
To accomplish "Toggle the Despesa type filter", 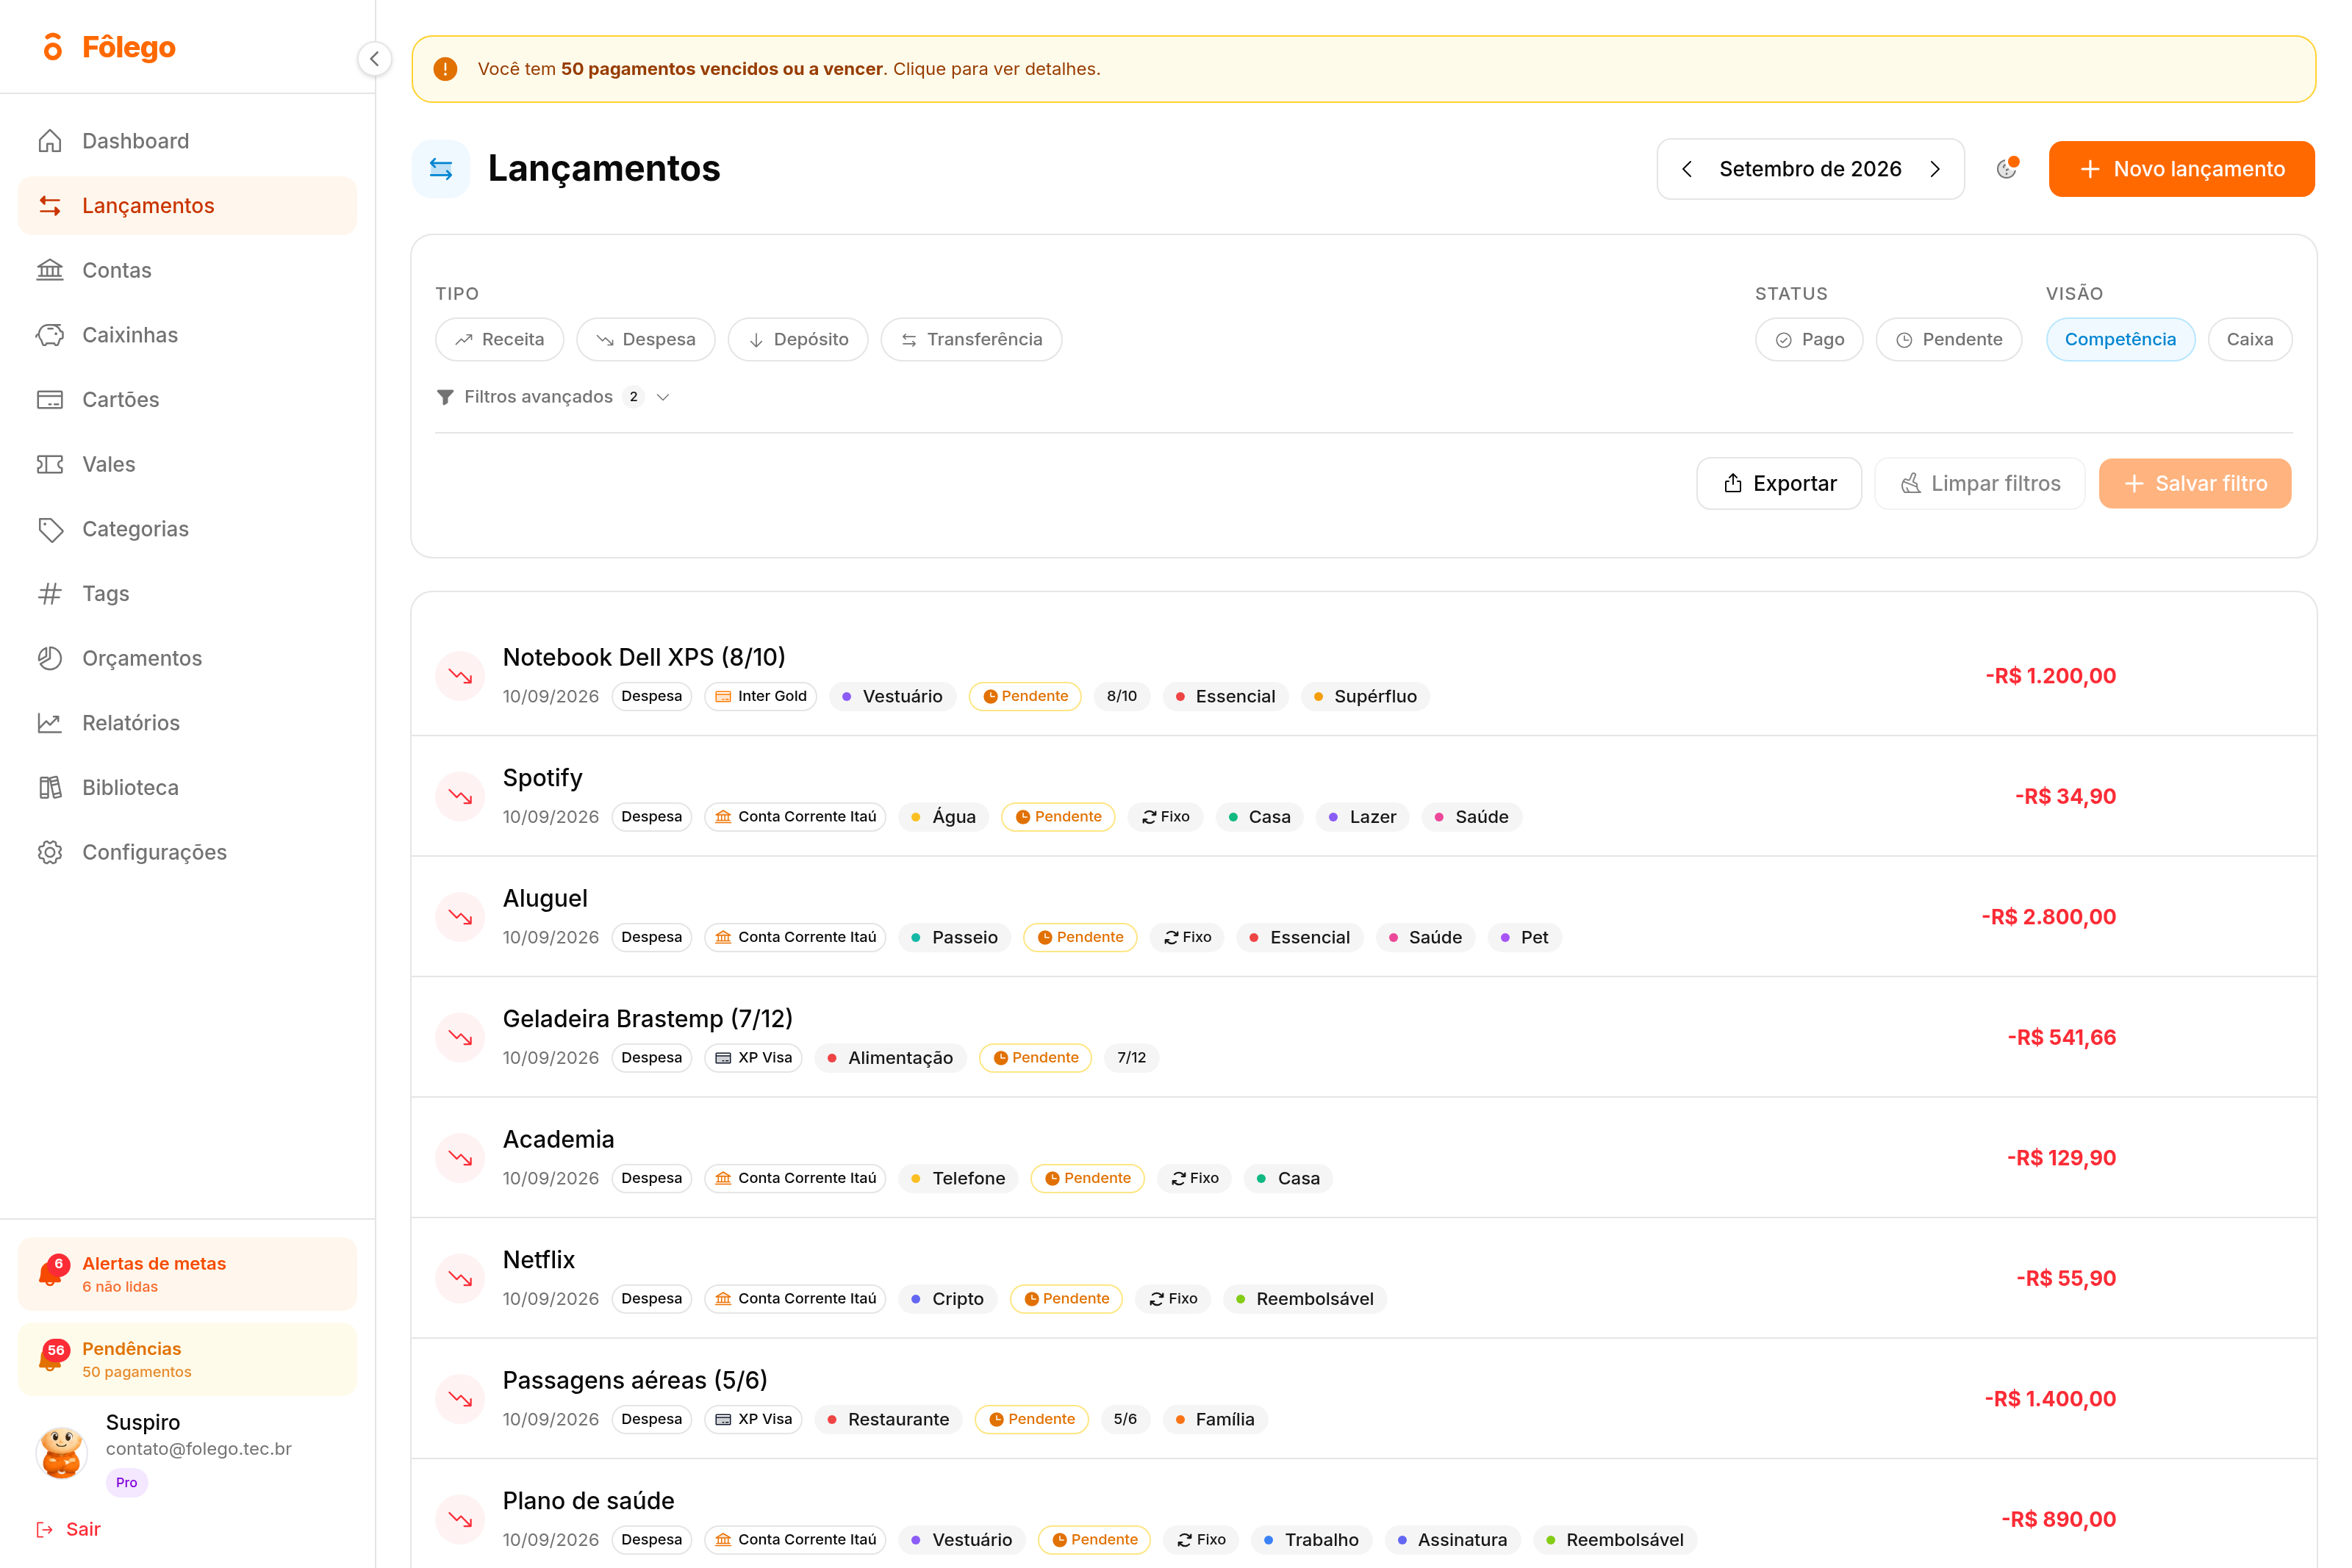I will (x=646, y=340).
